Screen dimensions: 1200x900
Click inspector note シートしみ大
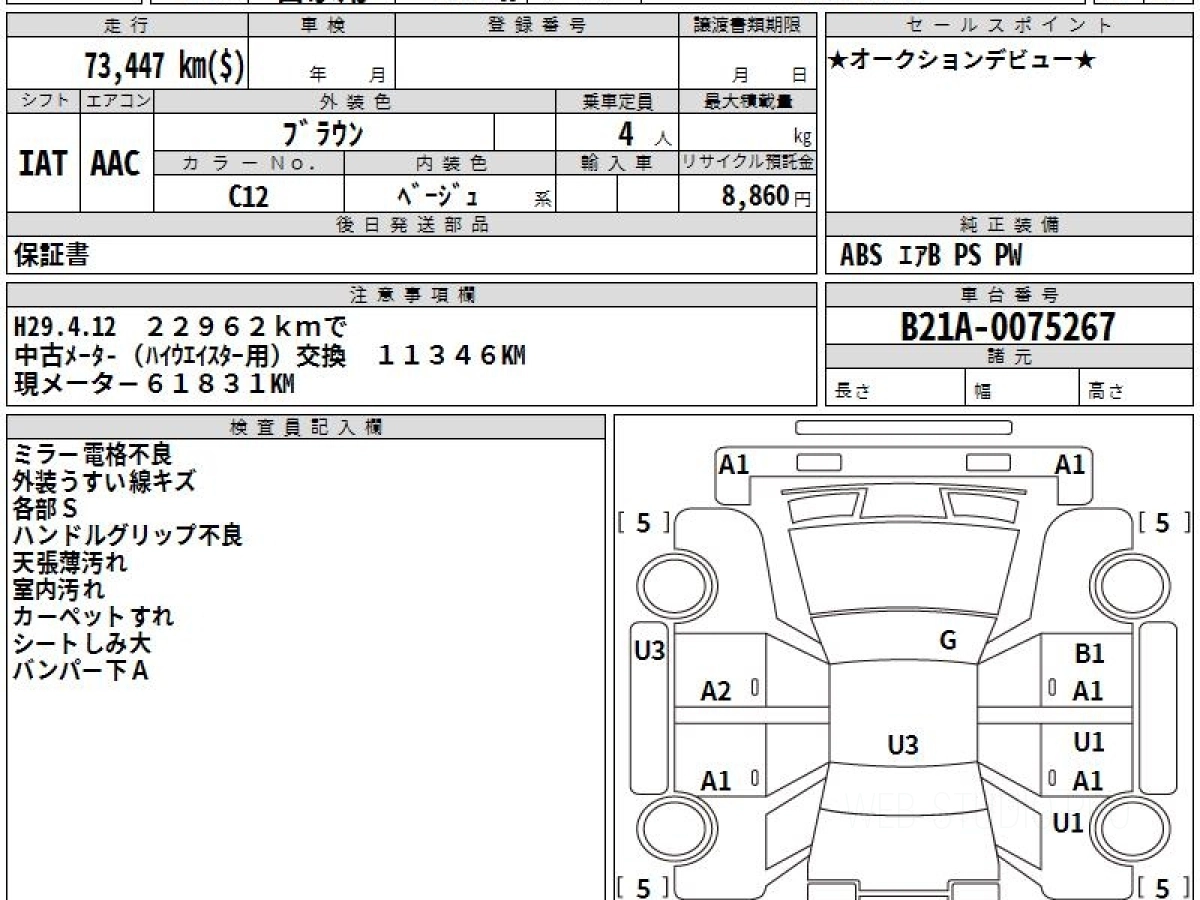[82, 644]
